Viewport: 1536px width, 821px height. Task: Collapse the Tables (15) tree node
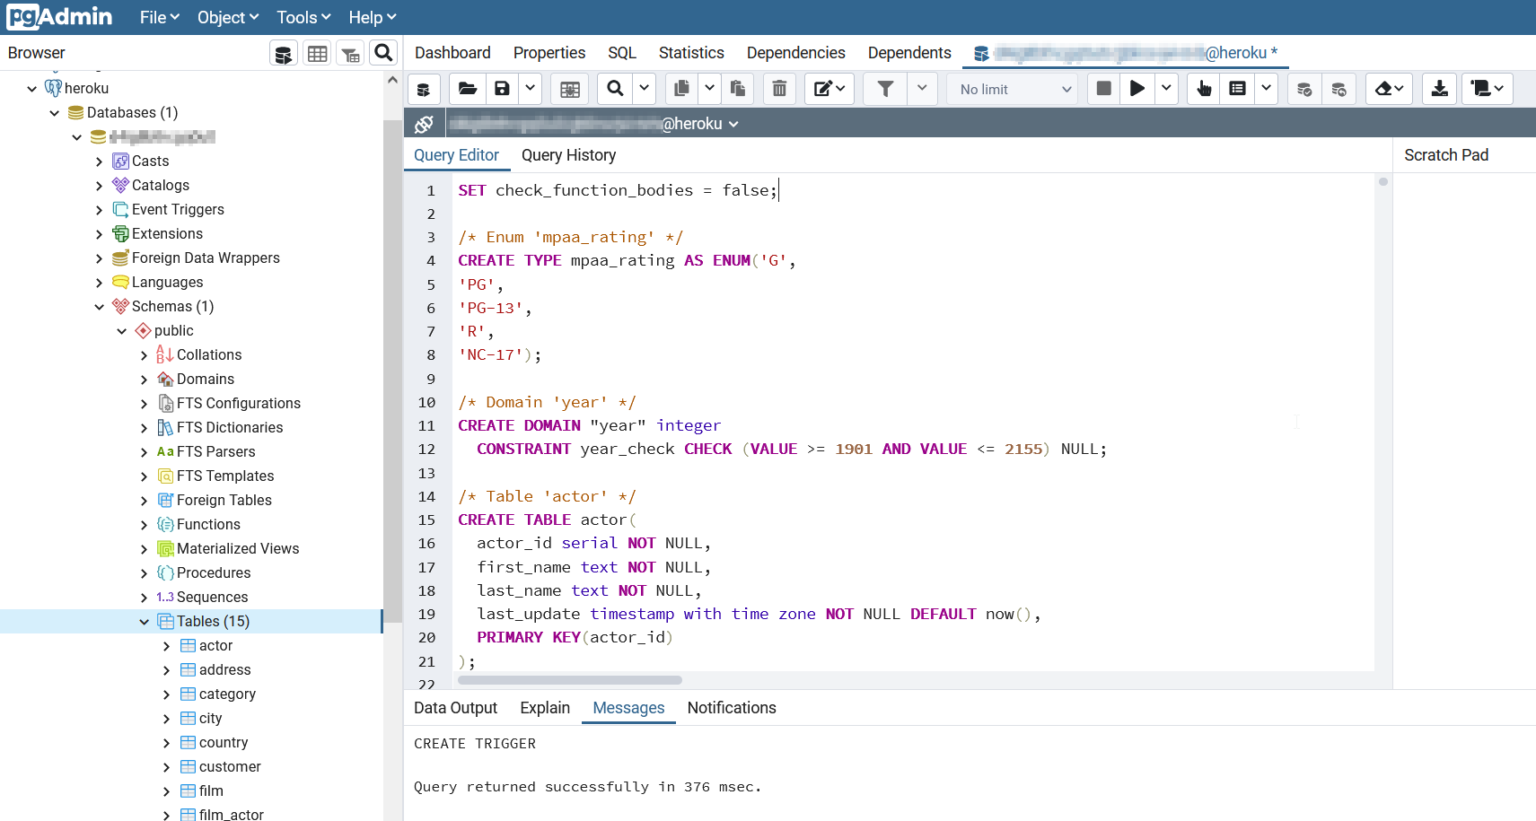144,622
